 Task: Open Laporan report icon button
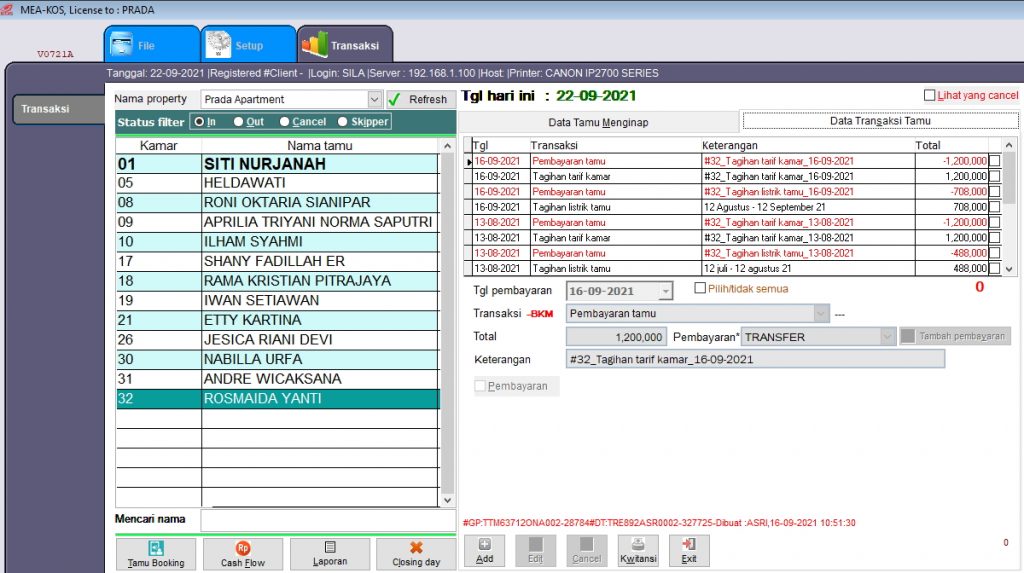pos(330,554)
